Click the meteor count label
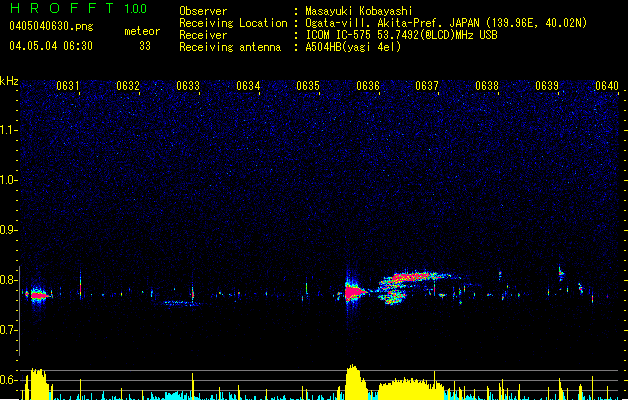Screen dimensions: 629x400 pos(142,31)
